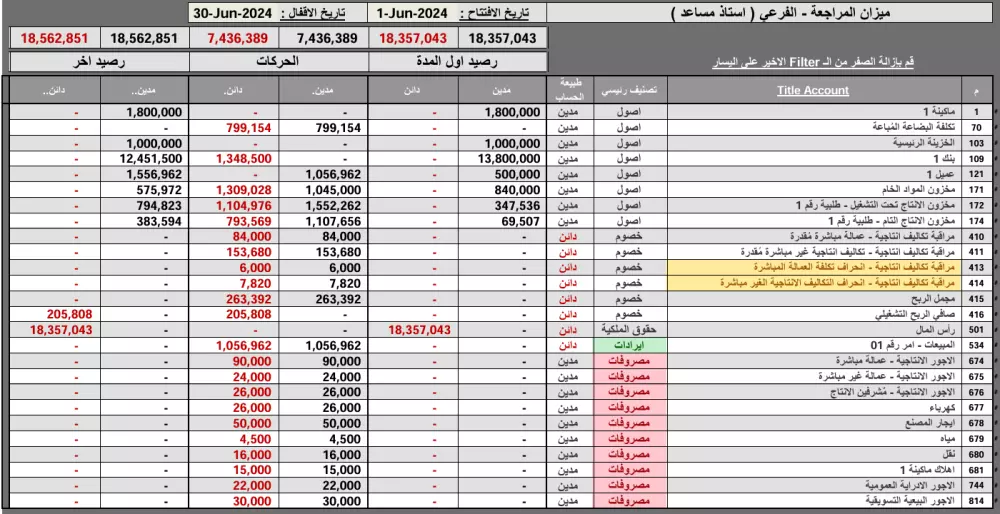Click the تصنيف رئيسي column header
Image resolution: width=1000 pixels, height=514 pixels.
[x=630, y=91]
